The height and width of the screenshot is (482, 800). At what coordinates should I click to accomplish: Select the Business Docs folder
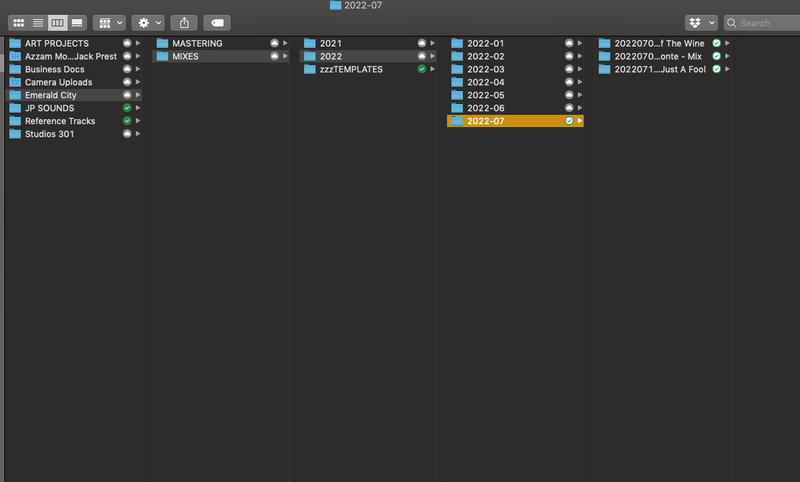73,69
